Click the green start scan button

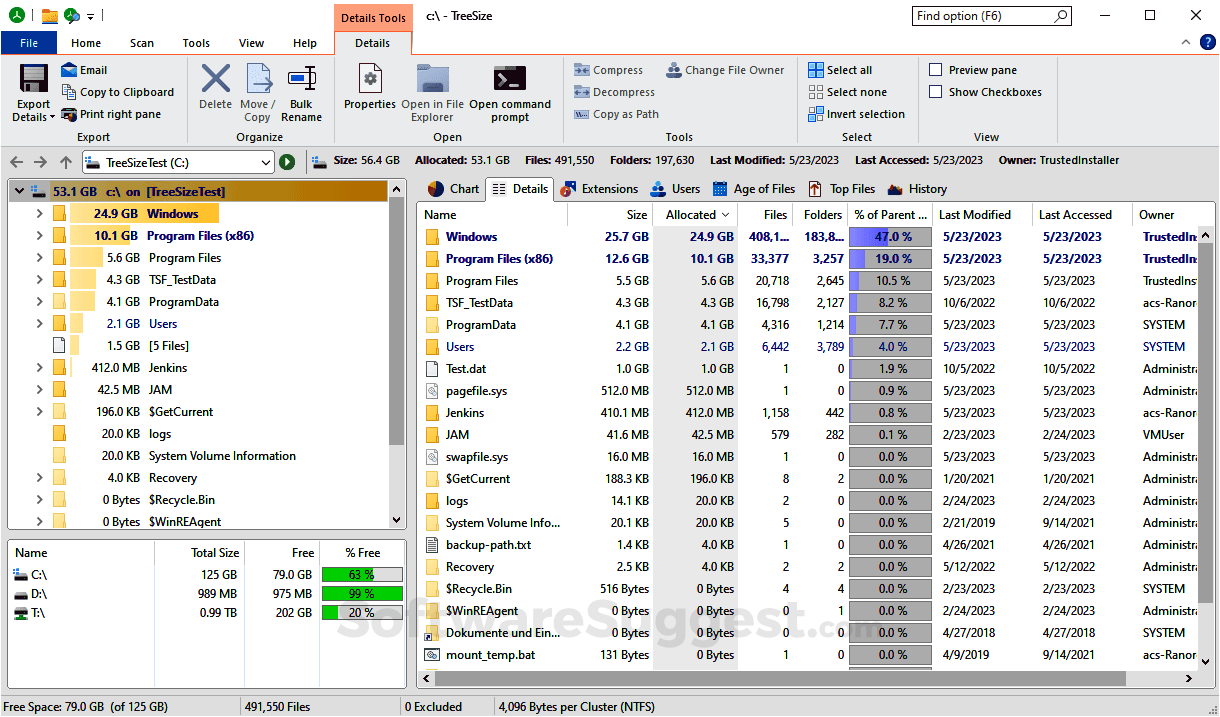(x=287, y=162)
